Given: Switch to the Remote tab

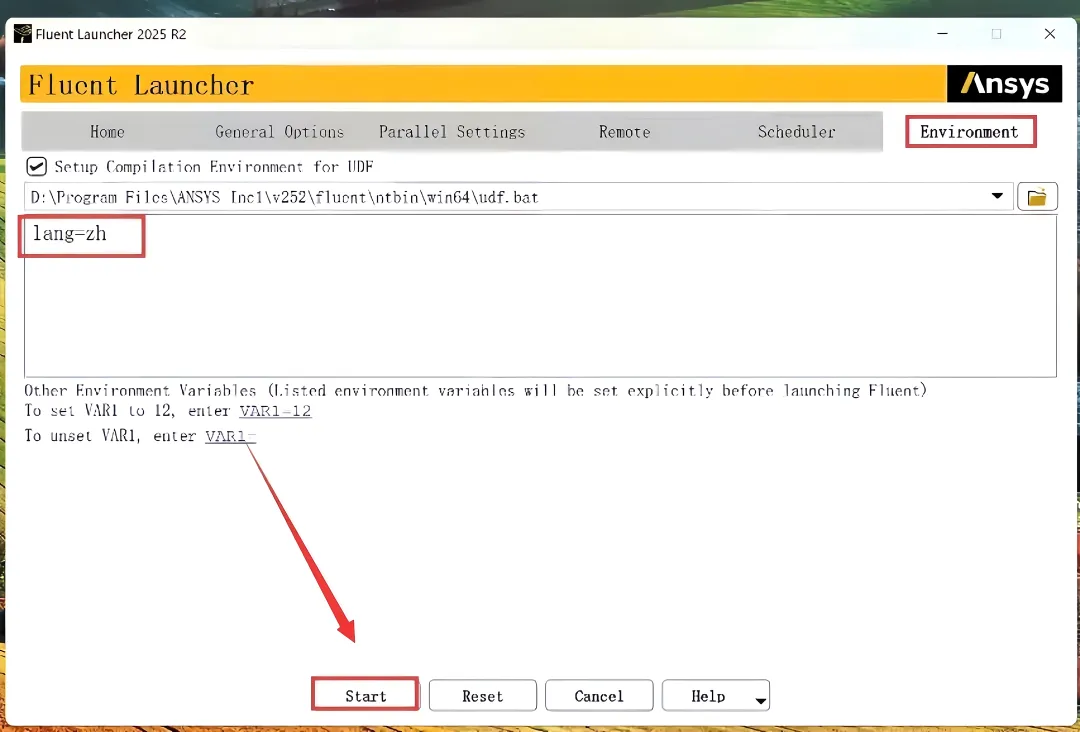Looking at the screenshot, I should click(x=625, y=132).
